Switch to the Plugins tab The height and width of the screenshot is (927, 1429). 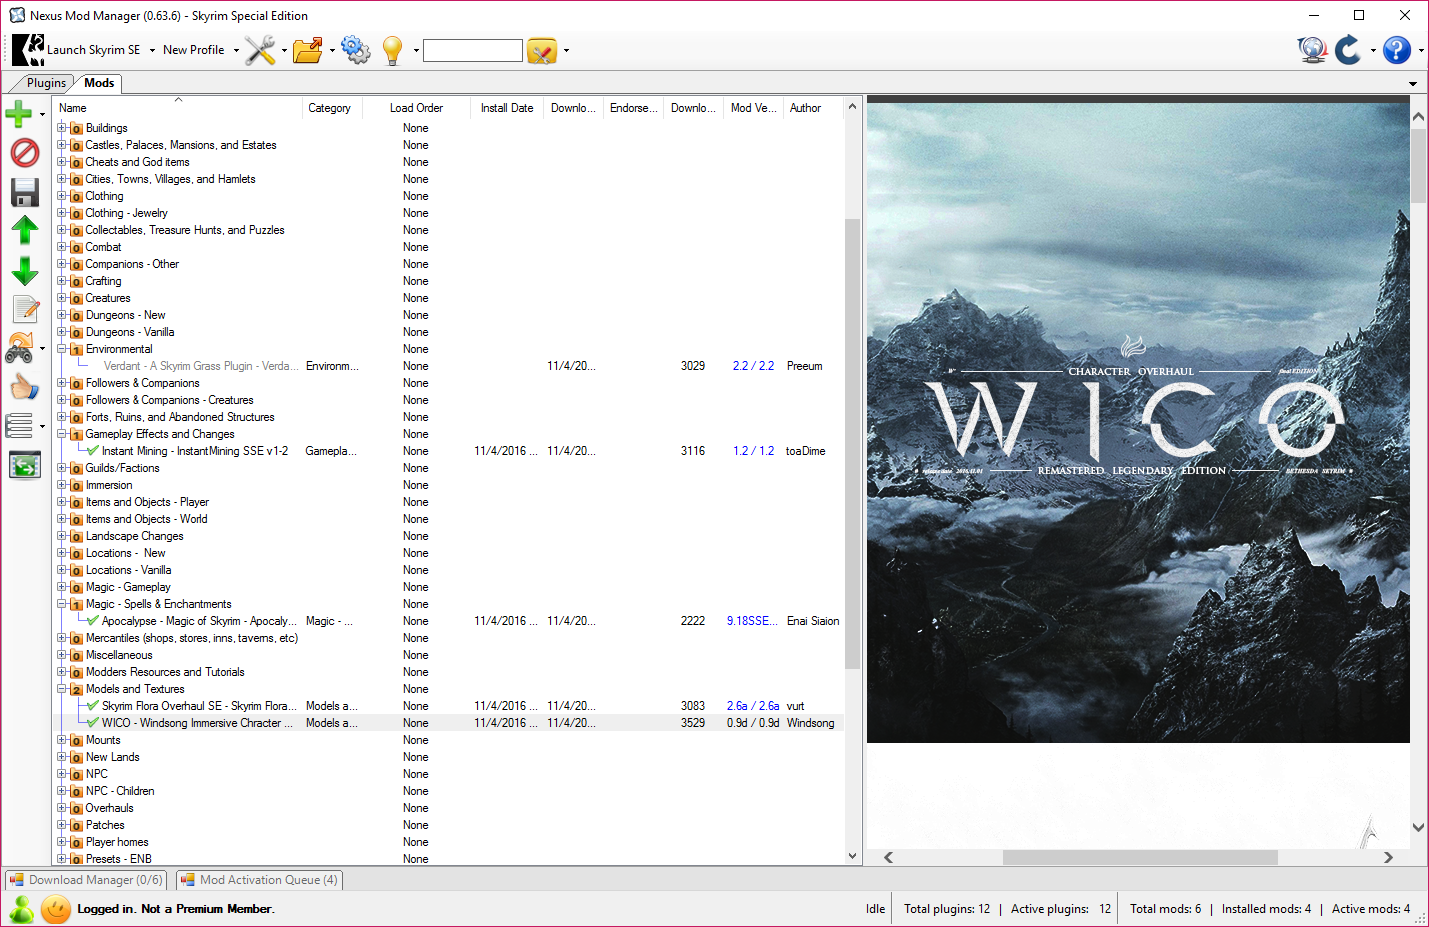[x=46, y=83]
